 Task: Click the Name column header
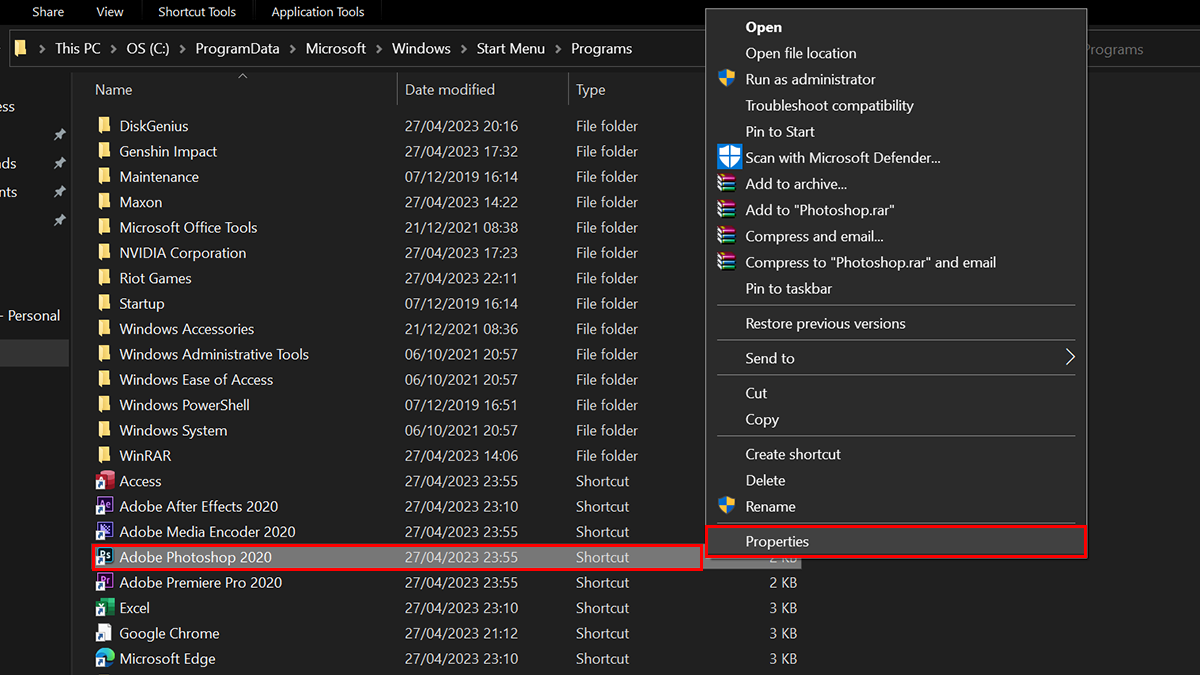click(114, 90)
